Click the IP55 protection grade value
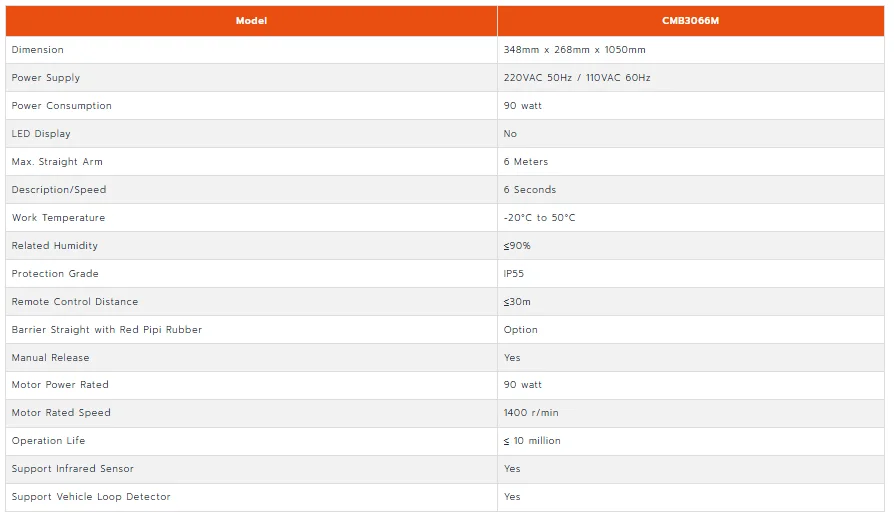894x522 pixels. 513,274
